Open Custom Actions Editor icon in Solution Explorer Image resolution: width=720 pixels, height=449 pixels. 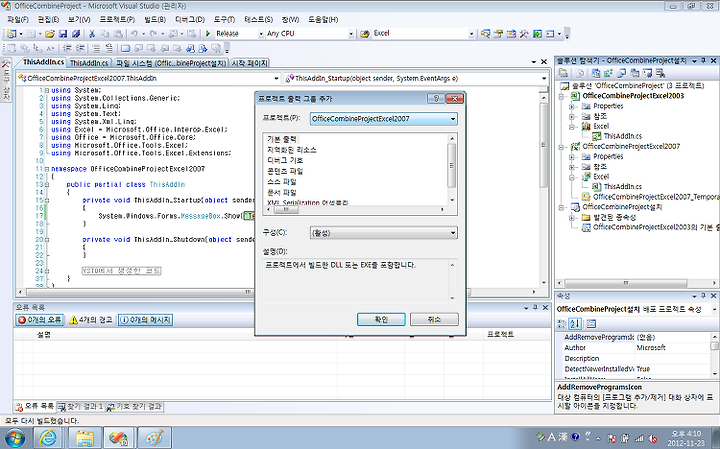[x=647, y=73]
